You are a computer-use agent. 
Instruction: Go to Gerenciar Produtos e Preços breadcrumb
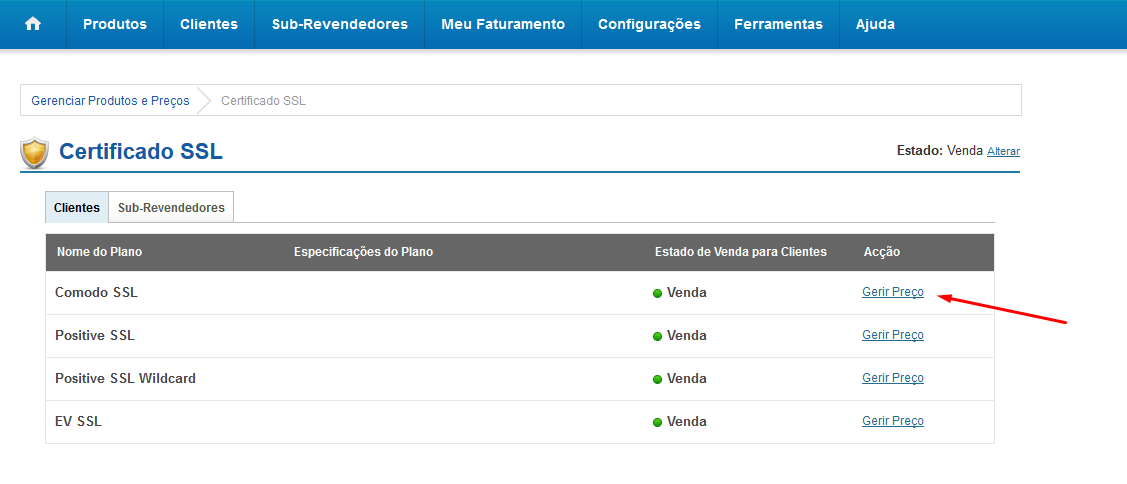click(110, 101)
